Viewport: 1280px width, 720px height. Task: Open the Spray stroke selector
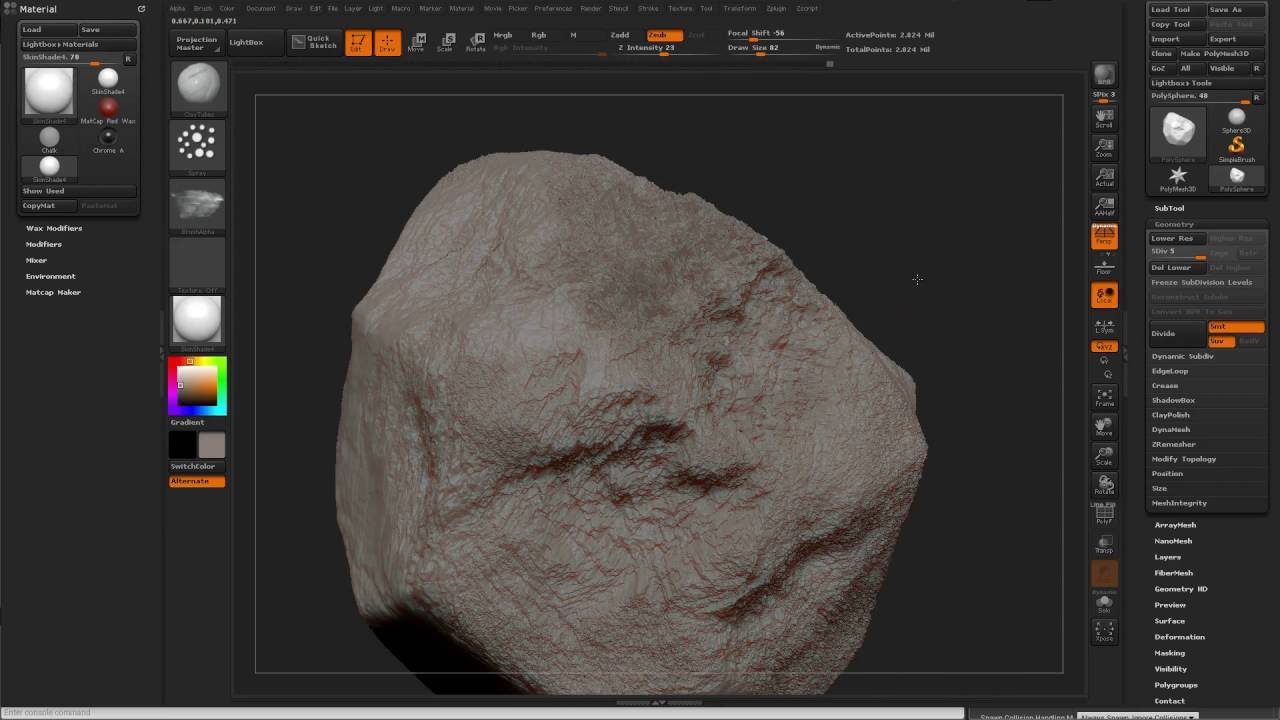point(198,147)
